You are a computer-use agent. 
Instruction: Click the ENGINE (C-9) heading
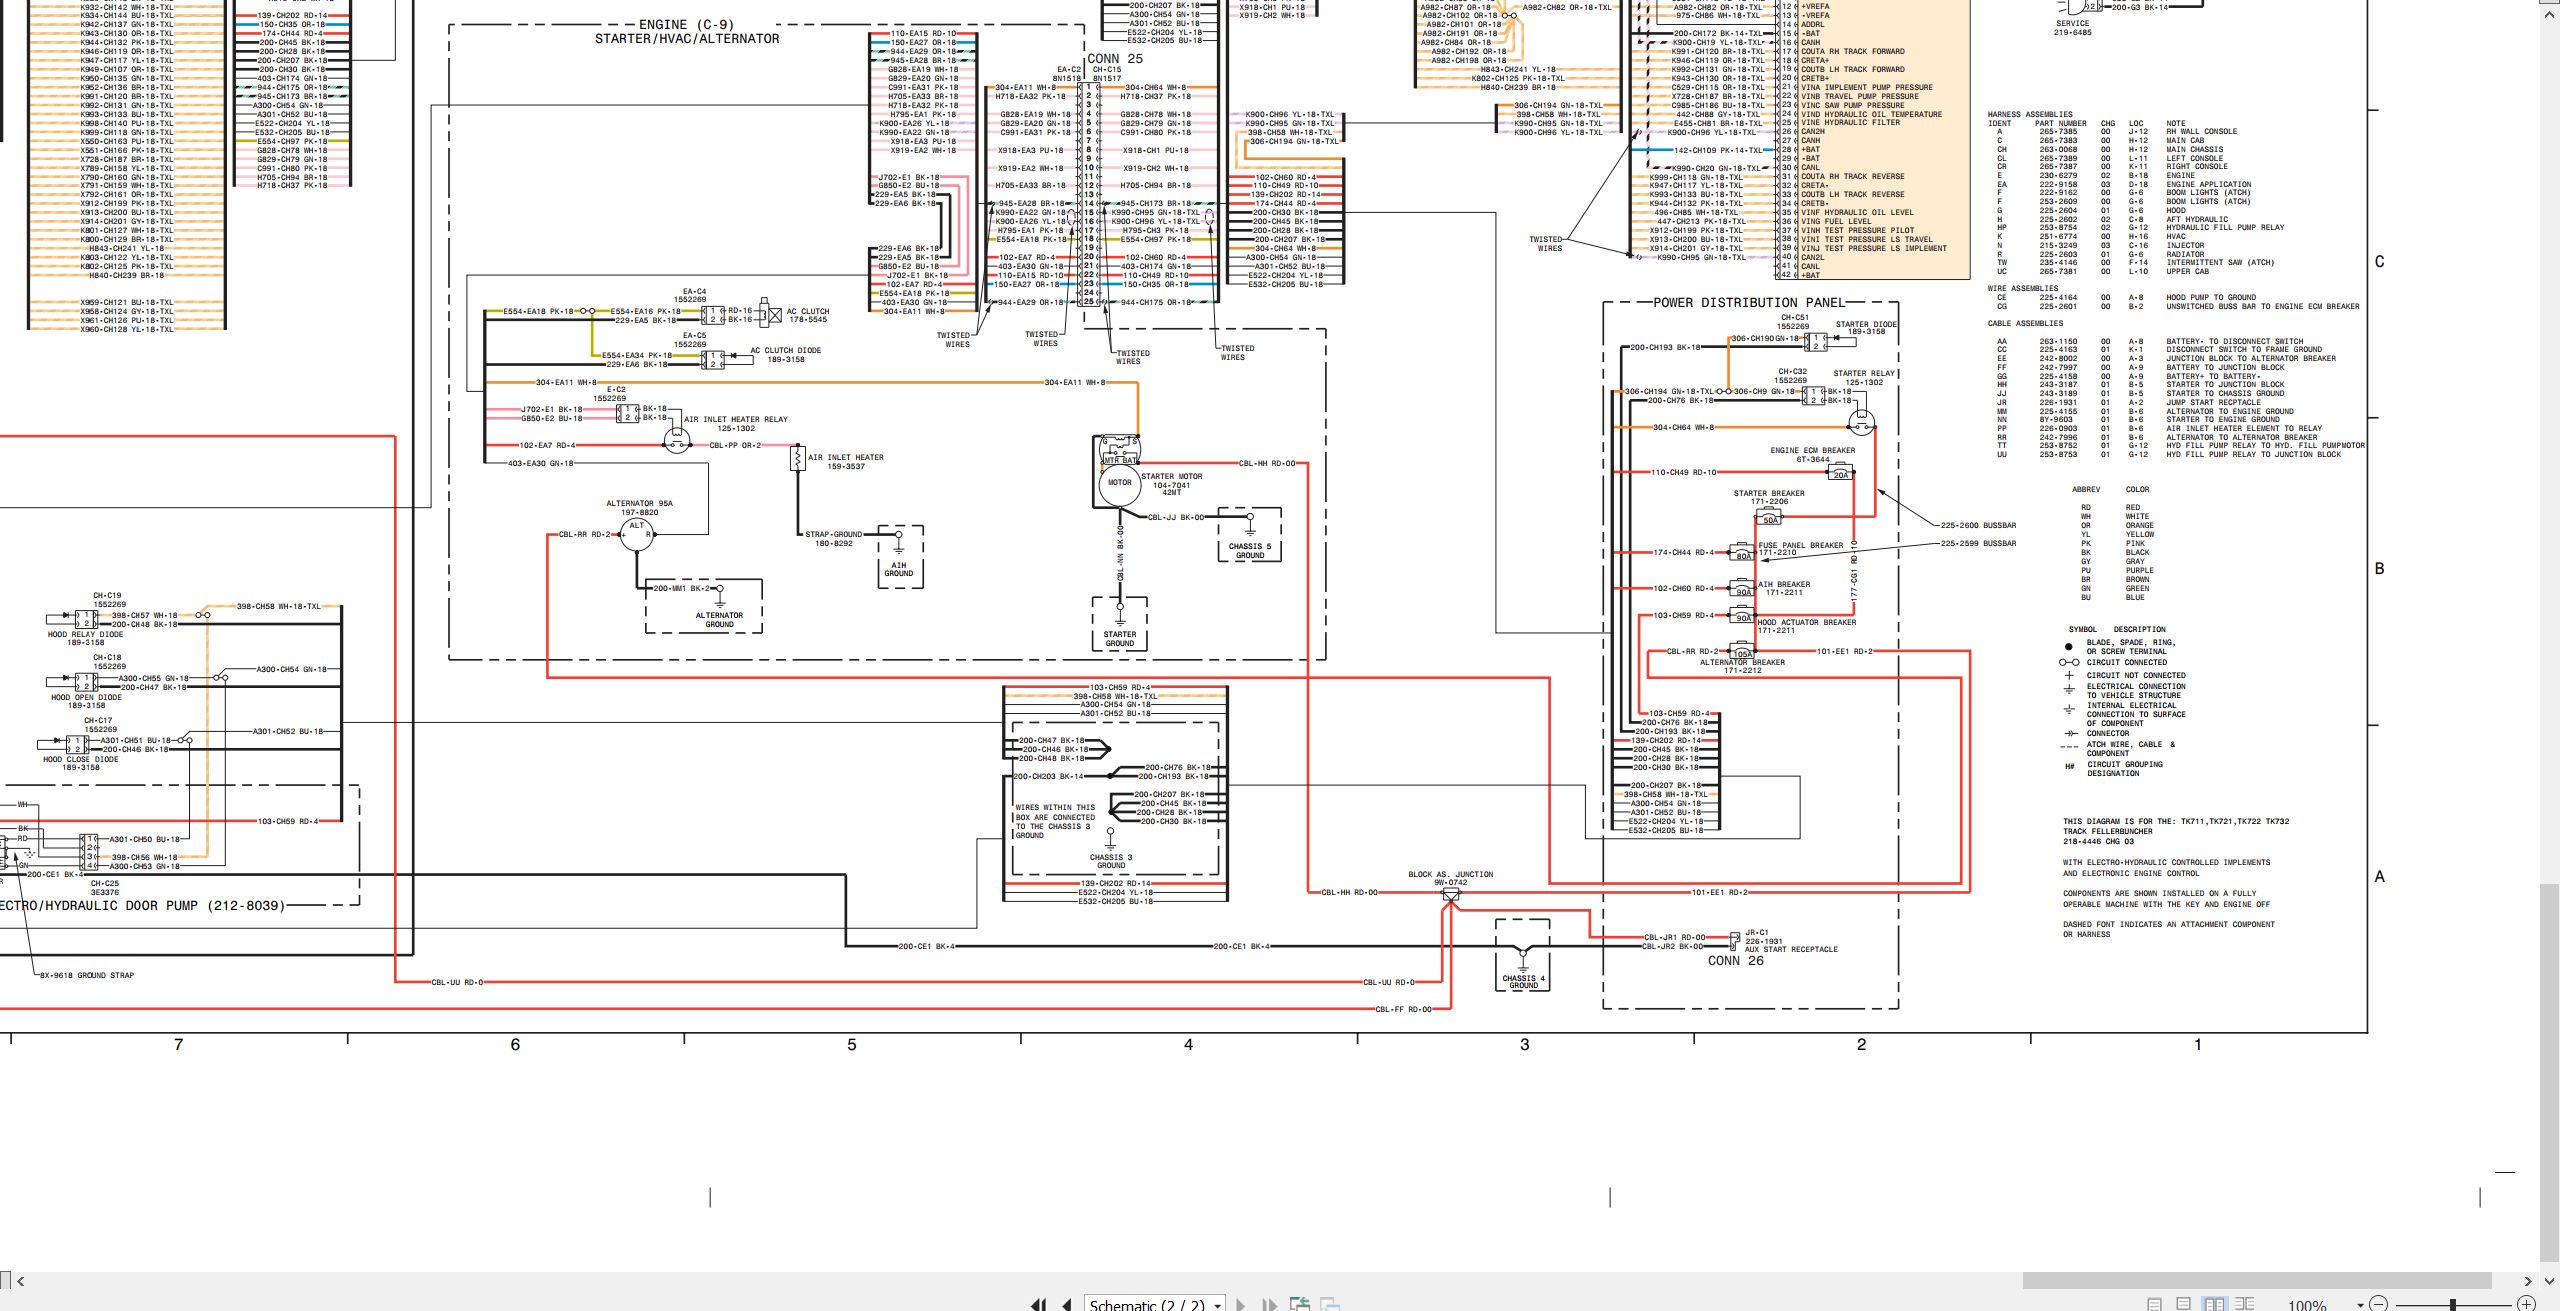[686, 25]
